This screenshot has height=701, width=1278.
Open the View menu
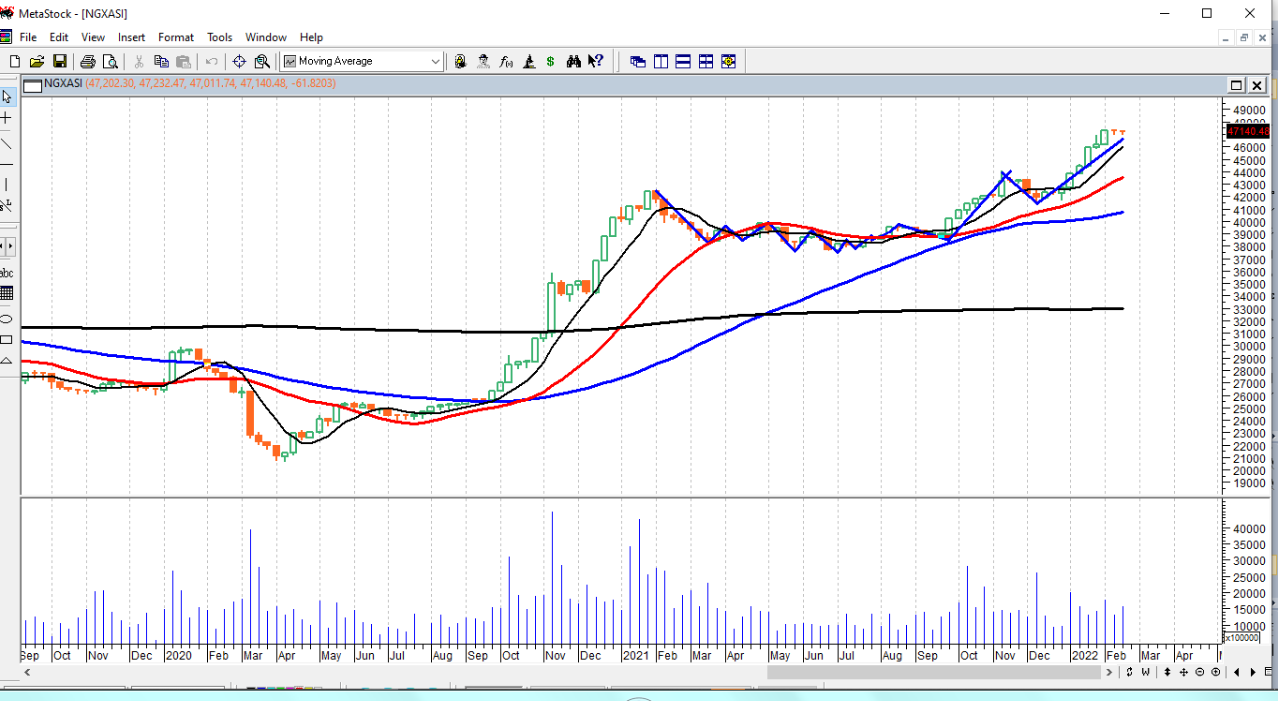[x=93, y=37]
